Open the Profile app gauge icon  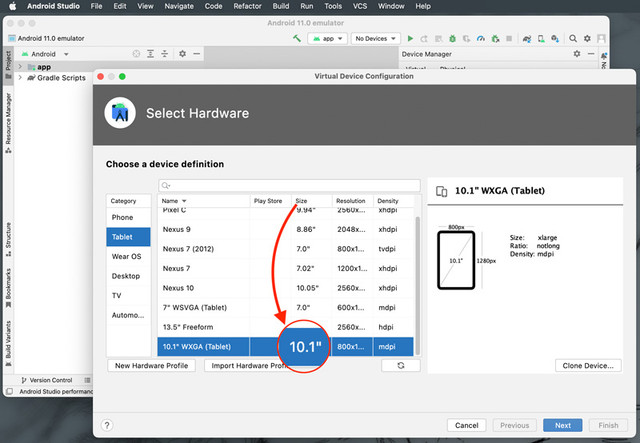[481, 38]
